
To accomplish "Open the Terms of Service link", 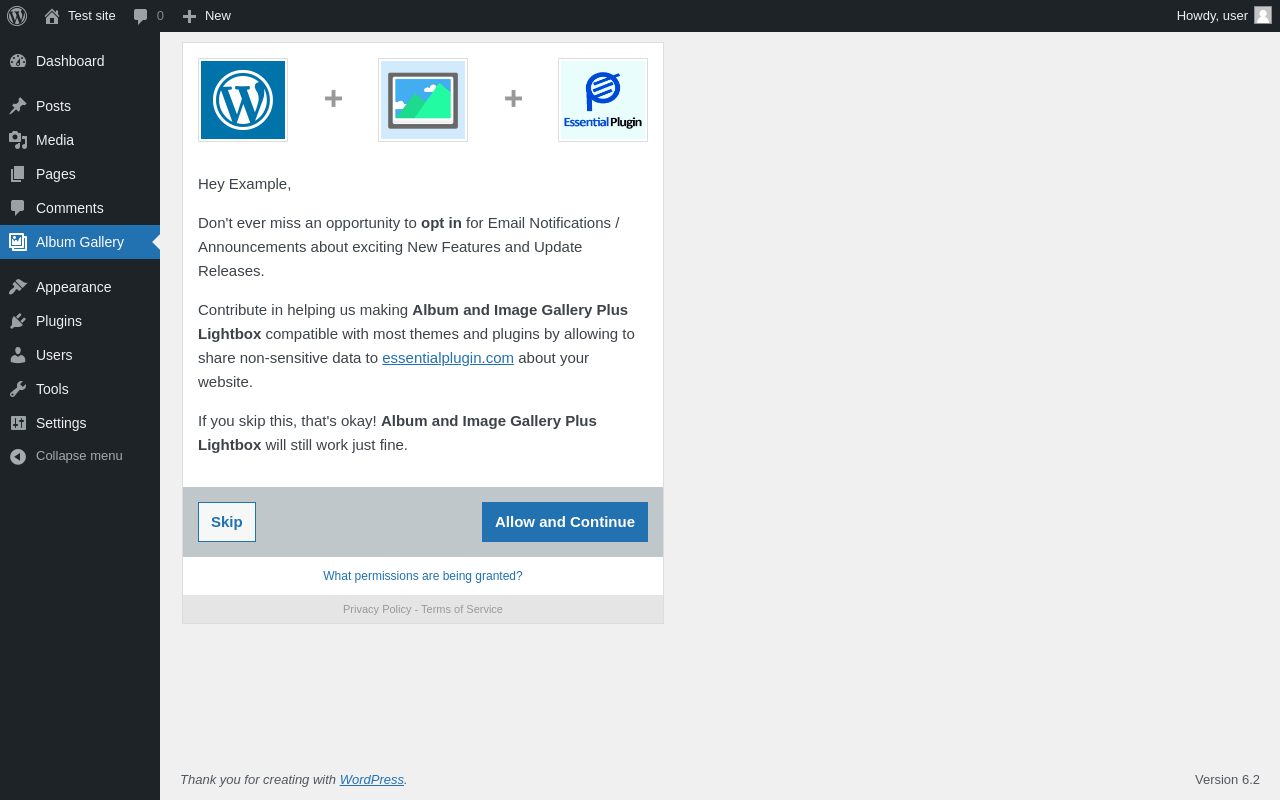I will tap(462, 609).
